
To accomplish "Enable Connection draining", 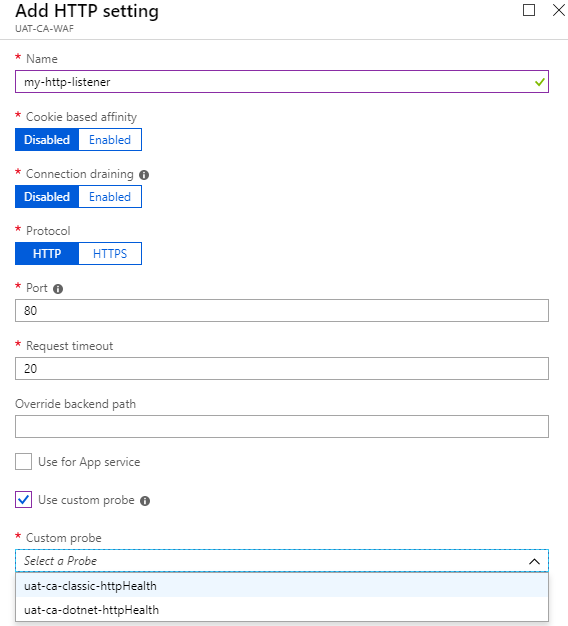I will click(x=110, y=197).
